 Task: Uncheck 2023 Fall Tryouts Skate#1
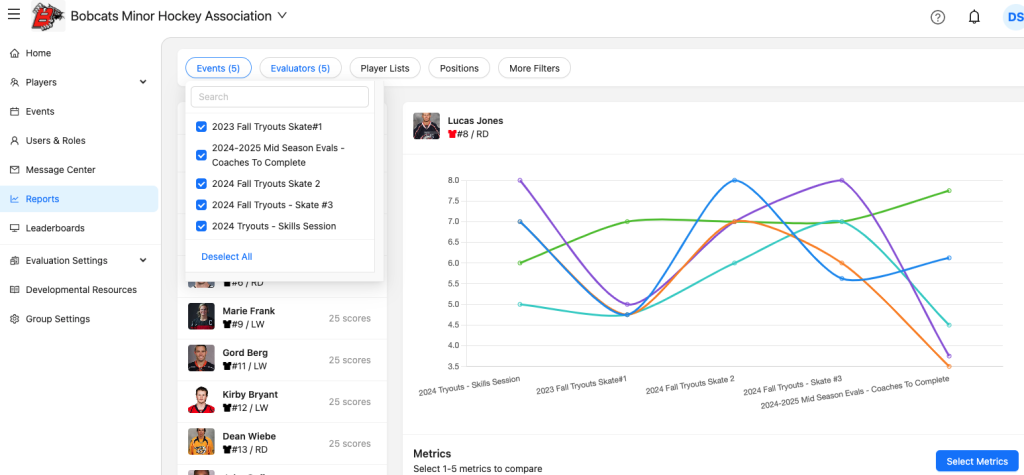pos(202,127)
